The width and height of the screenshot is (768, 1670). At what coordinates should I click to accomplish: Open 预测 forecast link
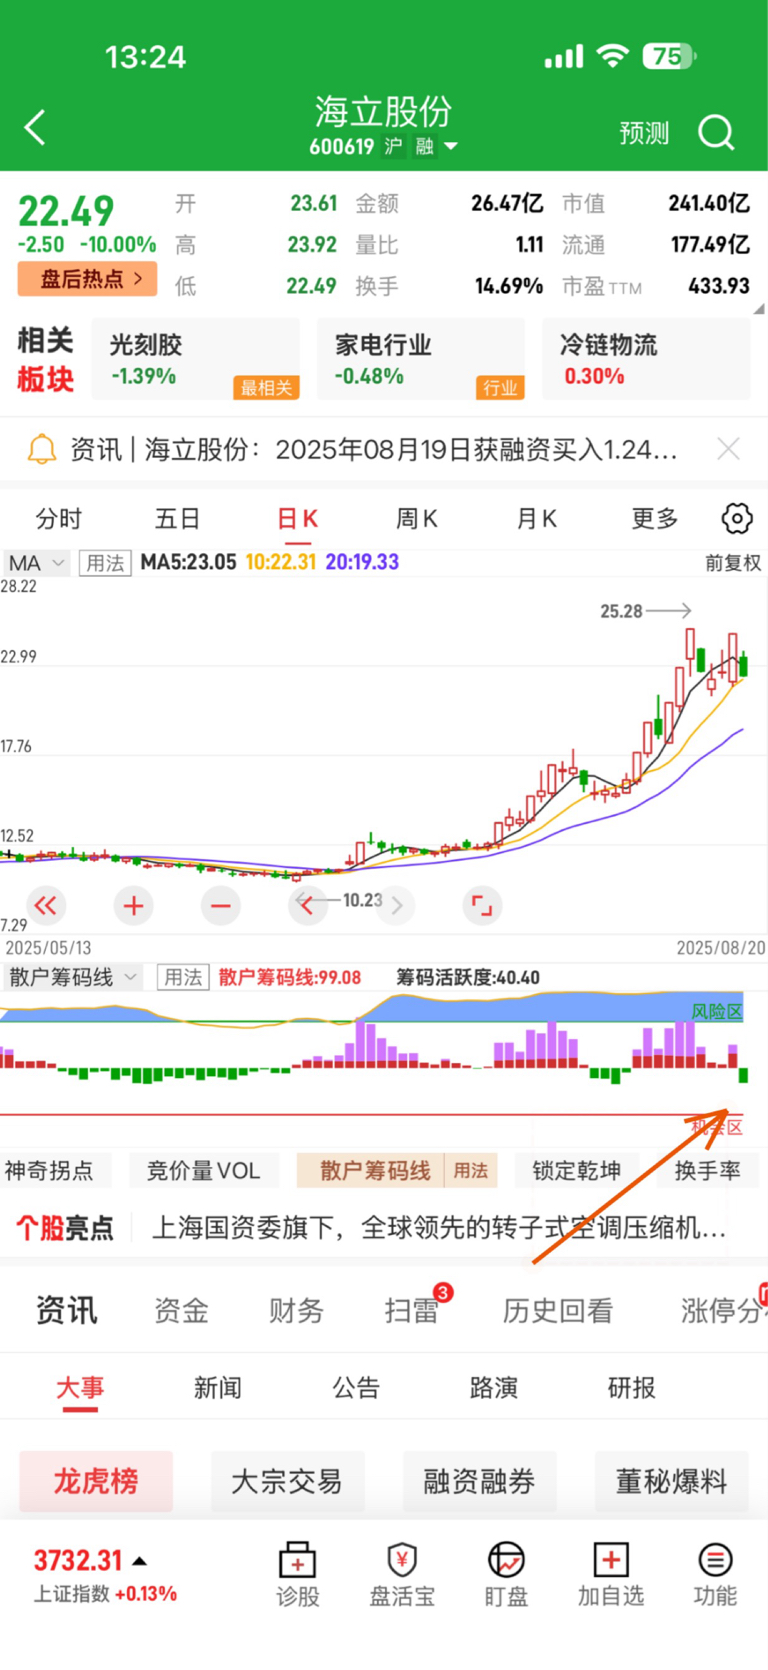644,133
